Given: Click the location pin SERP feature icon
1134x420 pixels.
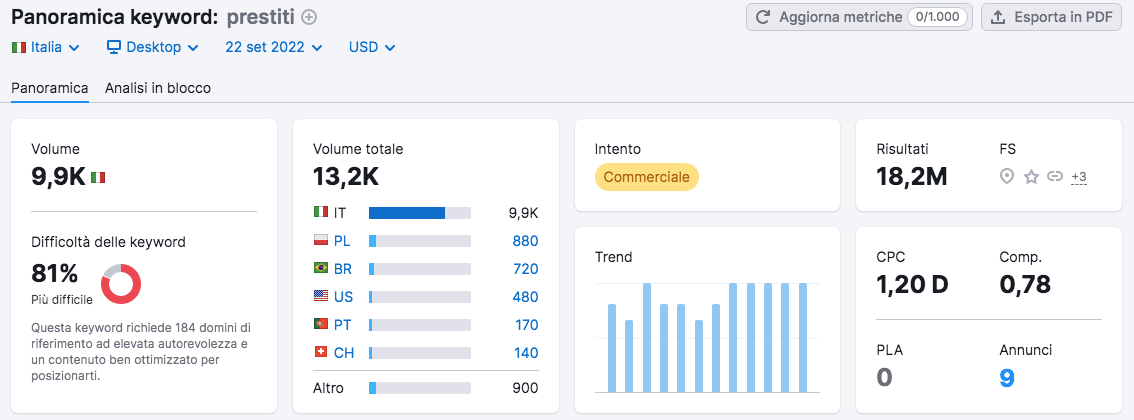Looking at the screenshot, I should [x=1007, y=177].
